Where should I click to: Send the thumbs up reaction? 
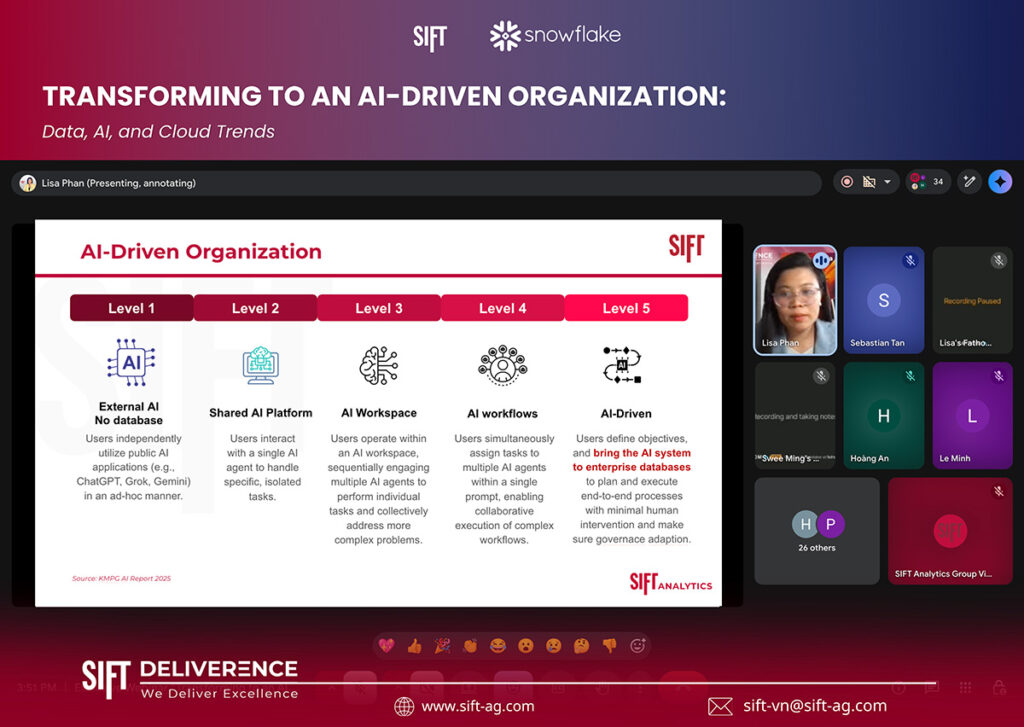414,646
